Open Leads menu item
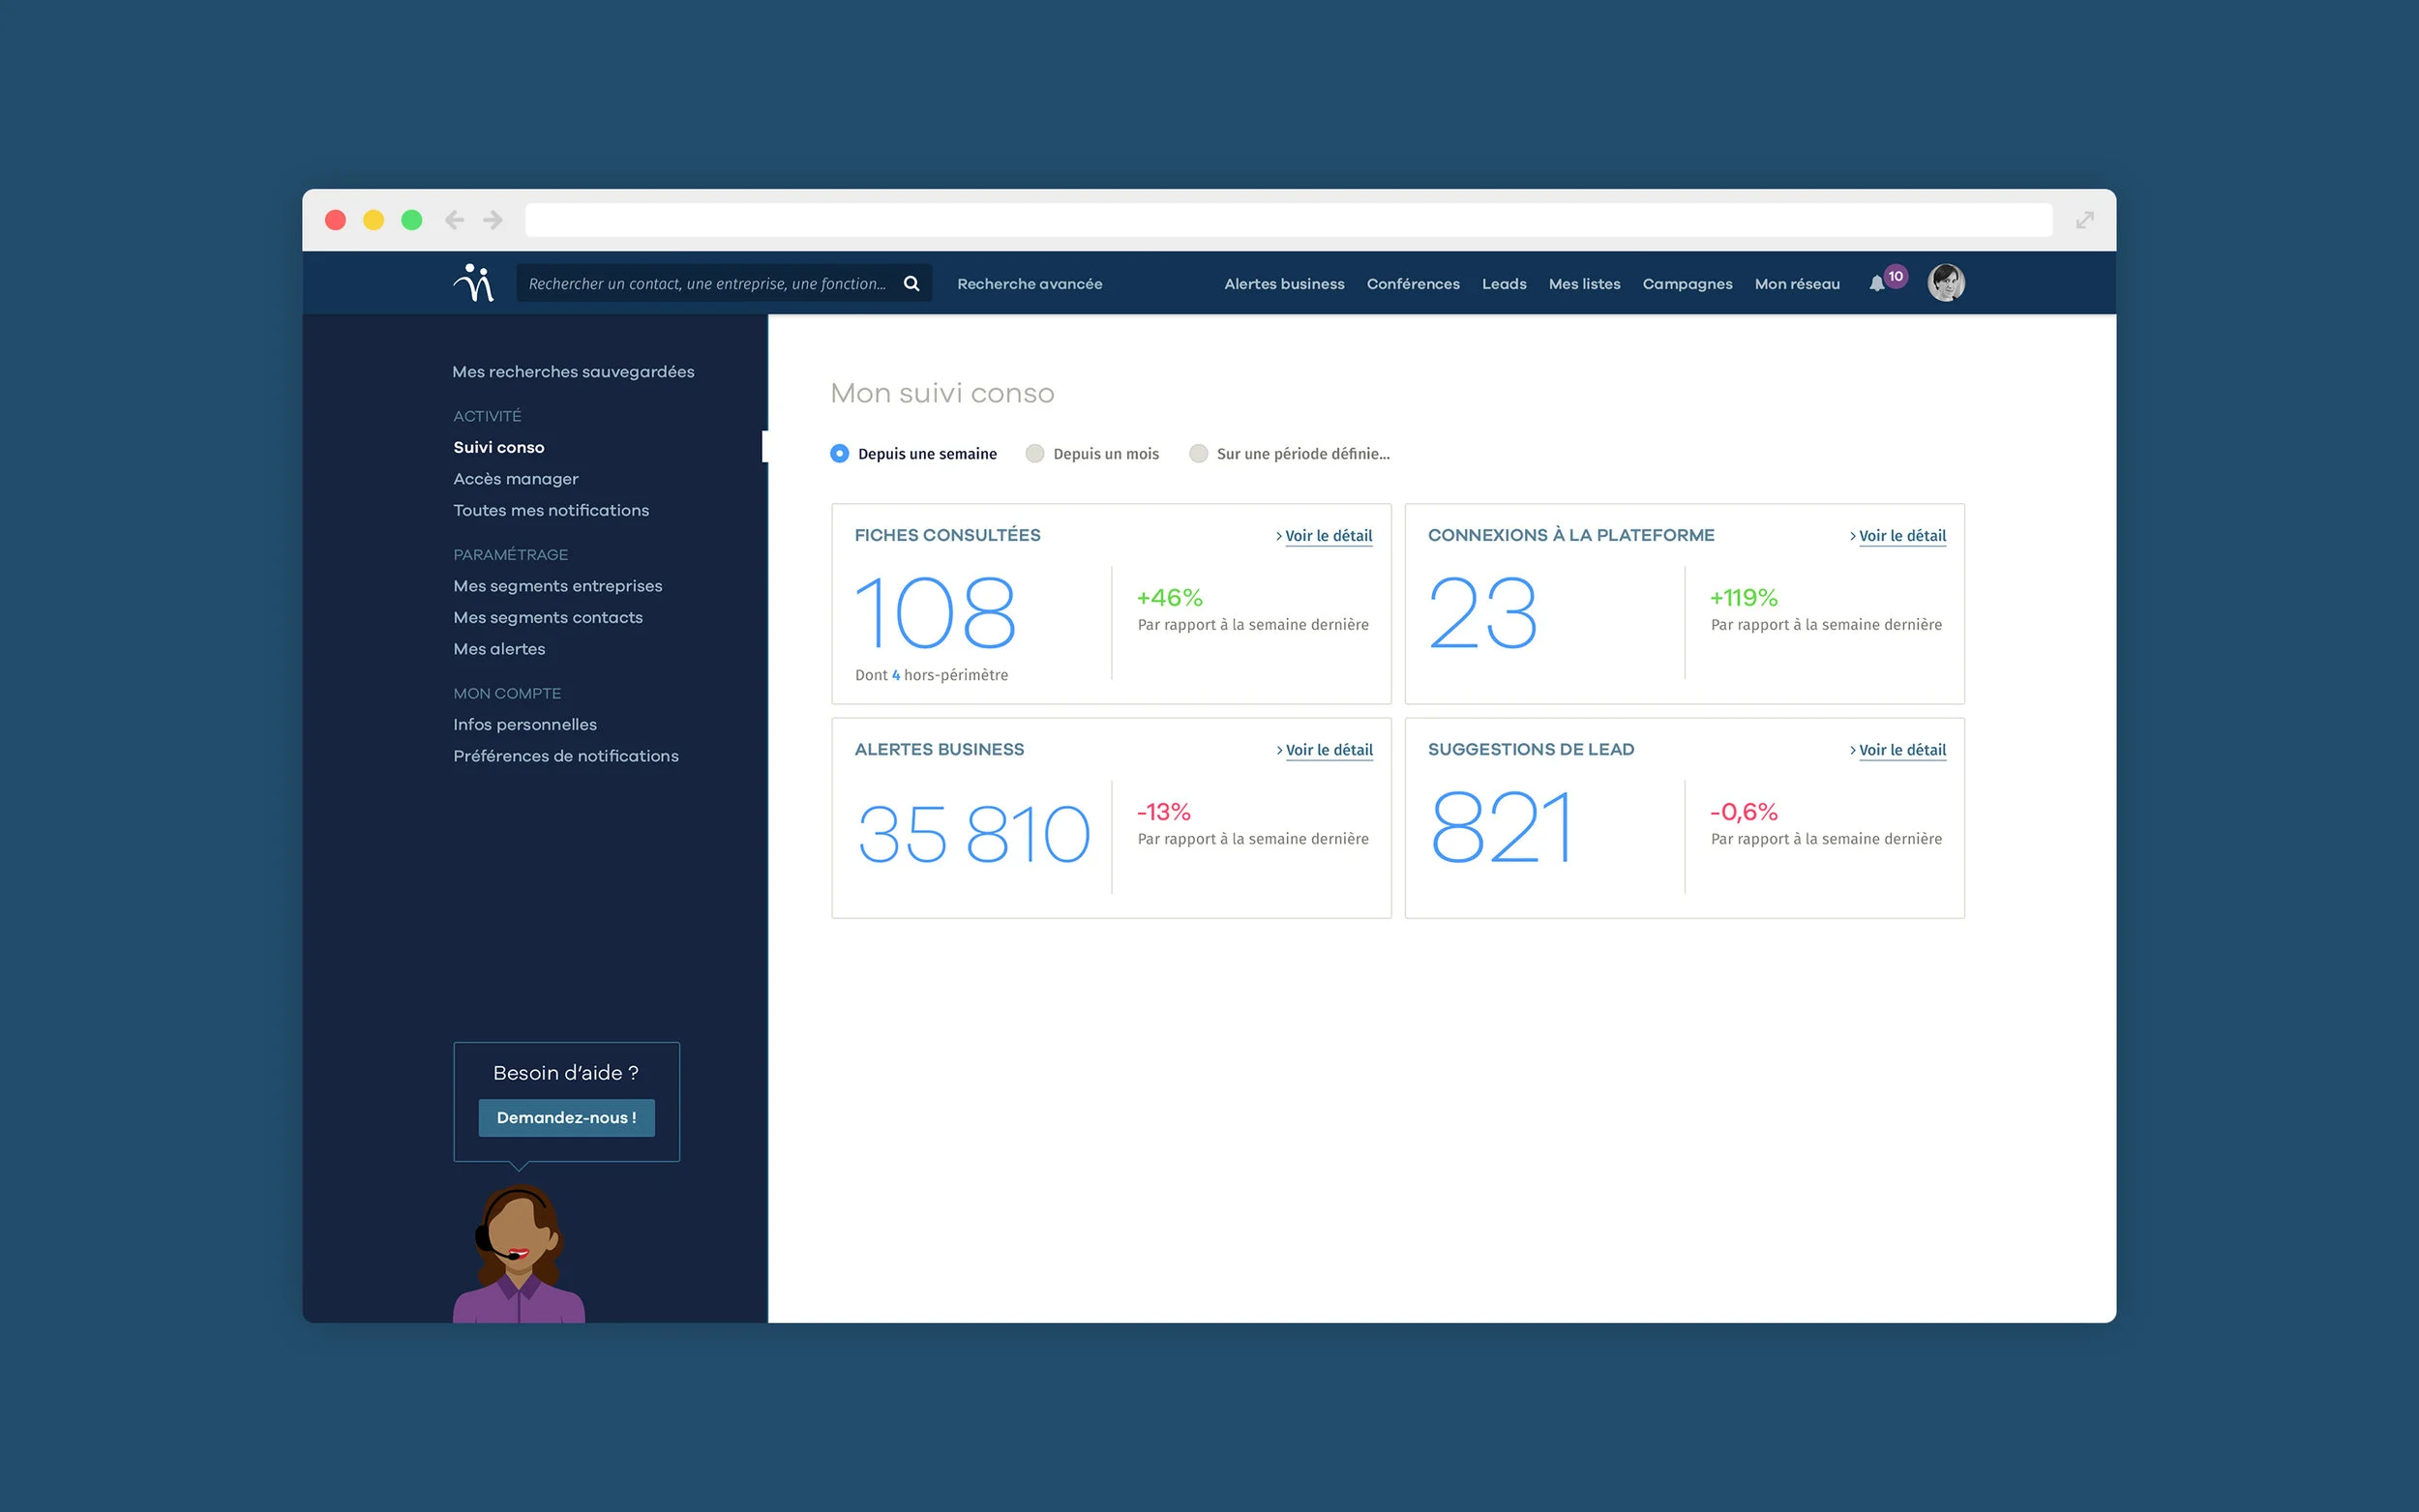 1503,284
